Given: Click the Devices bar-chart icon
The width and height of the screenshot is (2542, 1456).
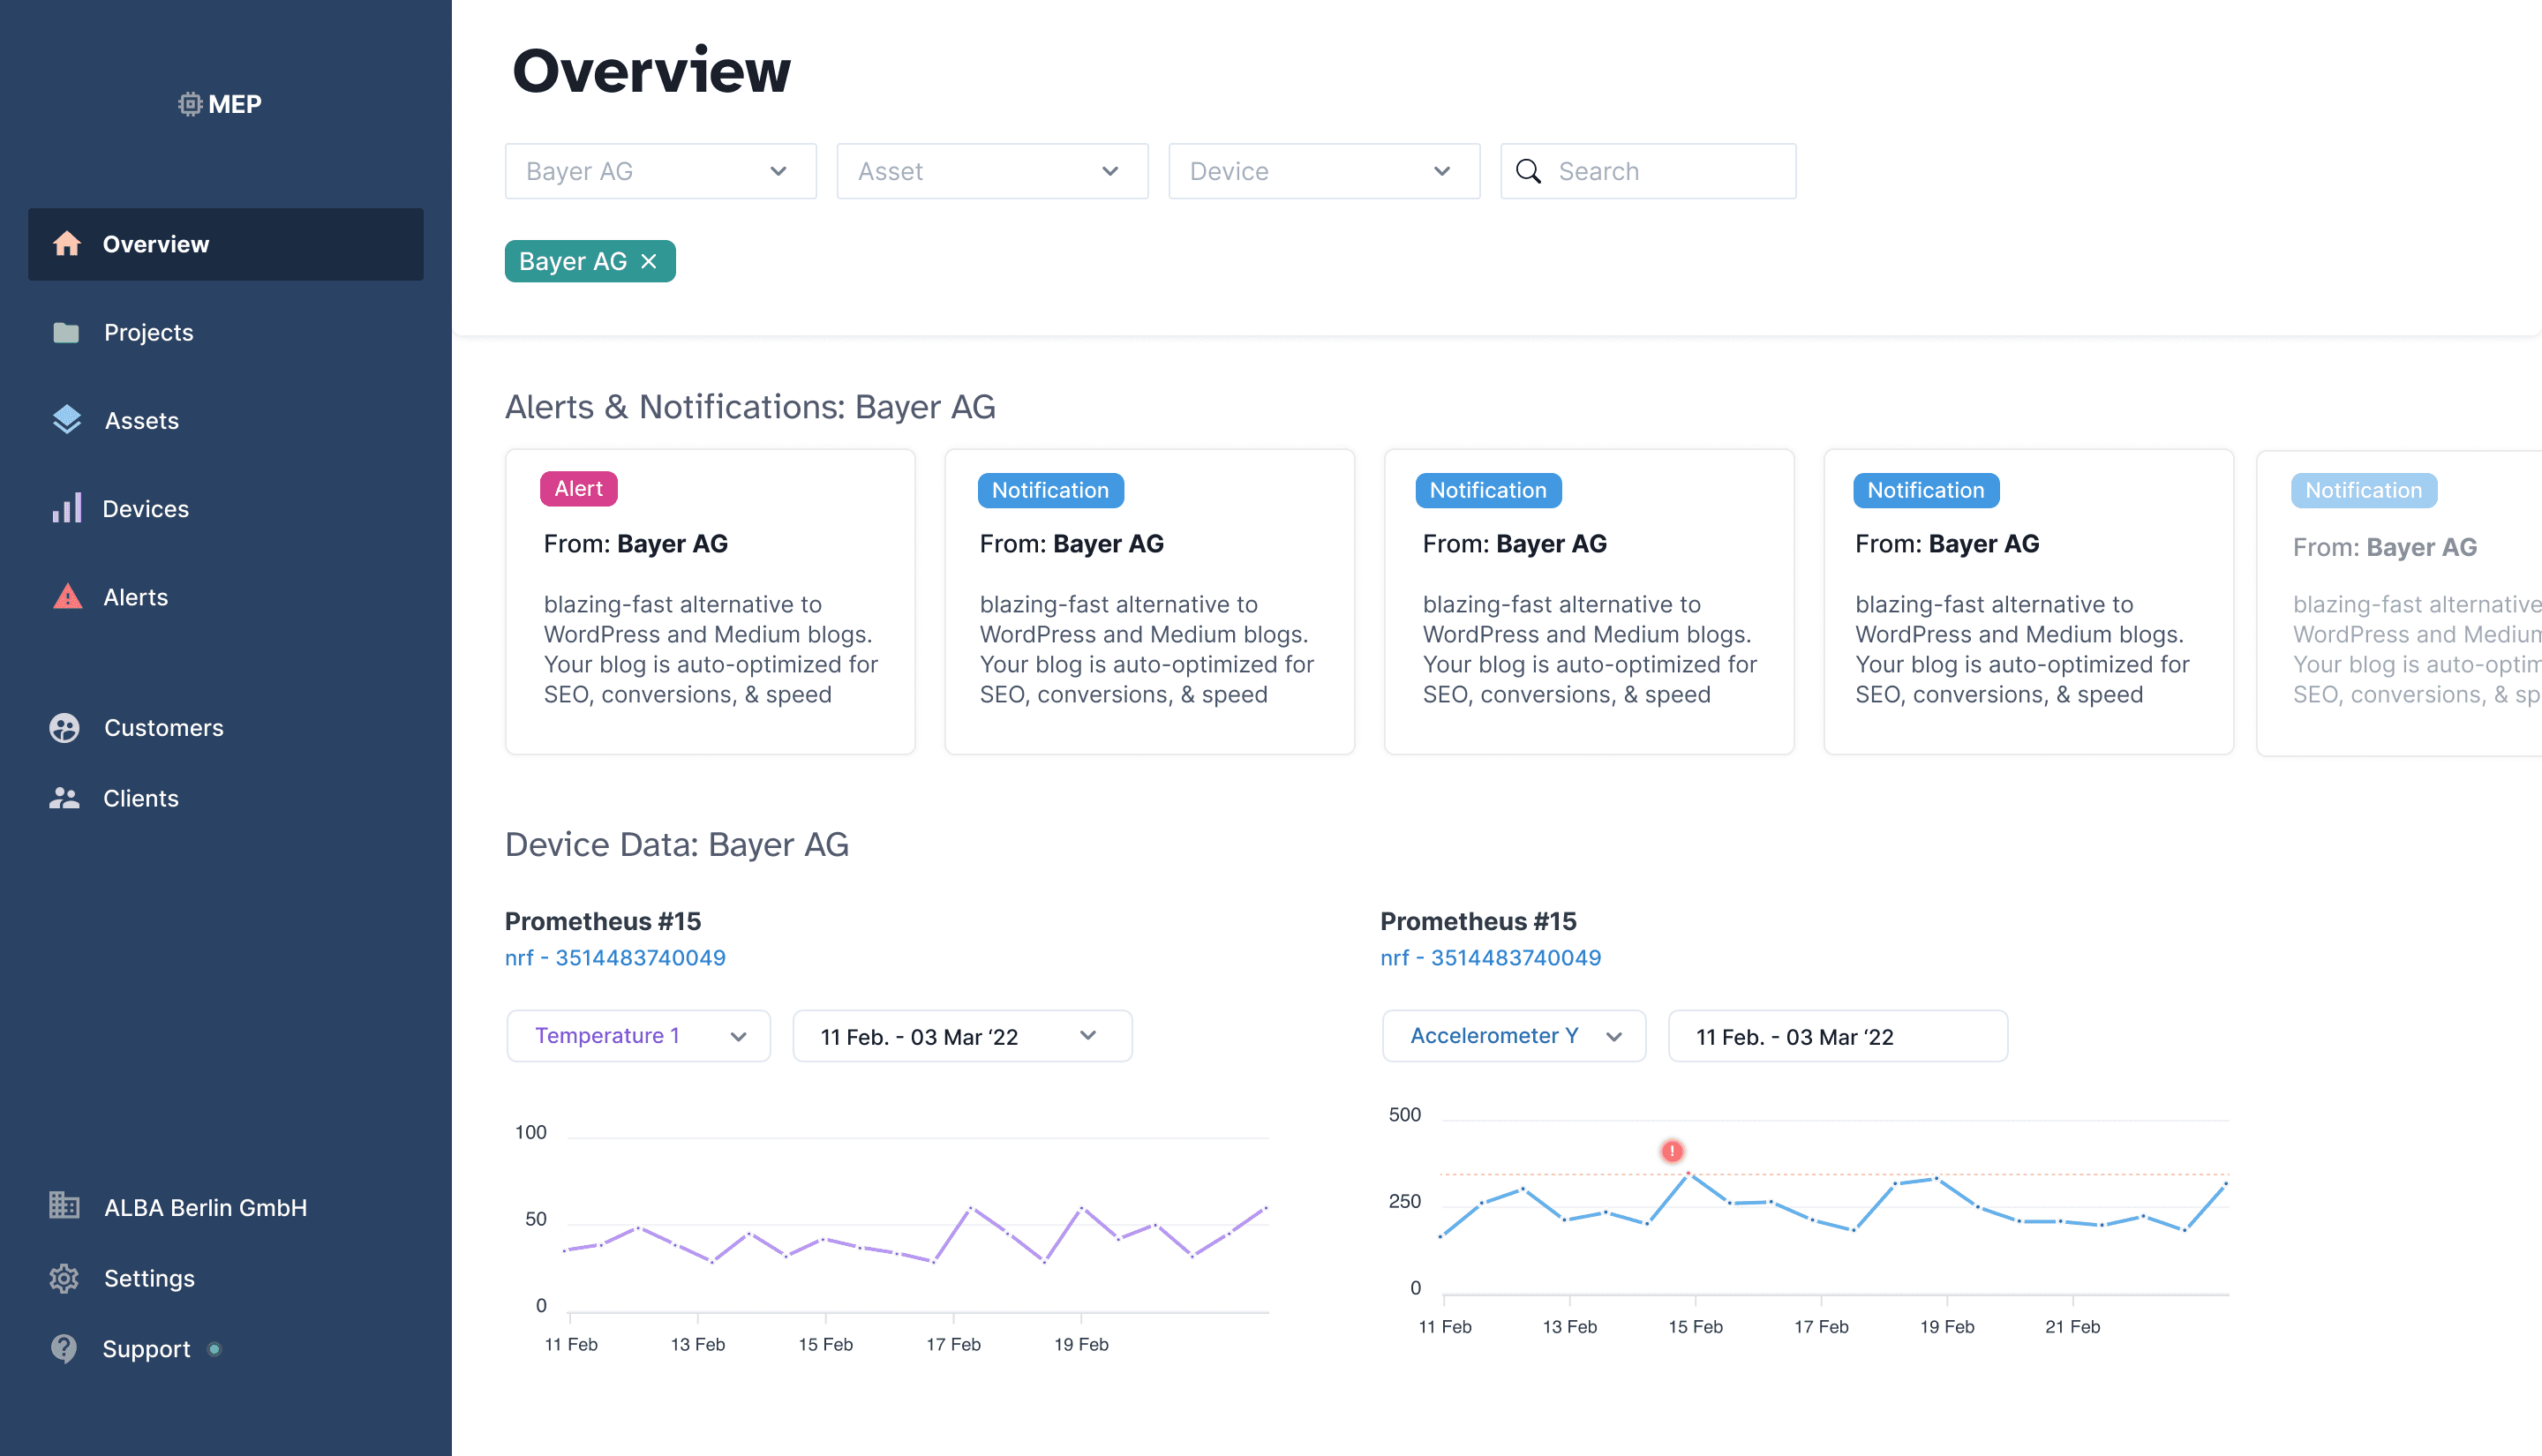Looking at the screenshot, I should (x=67, y=508).
